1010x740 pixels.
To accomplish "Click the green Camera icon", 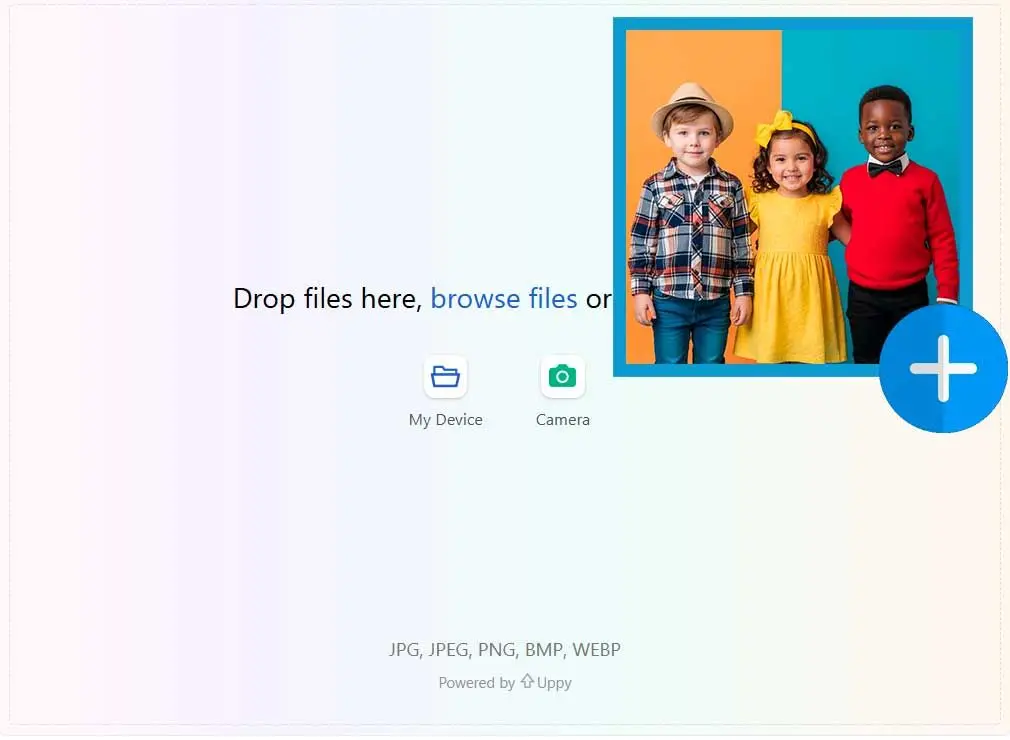I will (562, 377).
